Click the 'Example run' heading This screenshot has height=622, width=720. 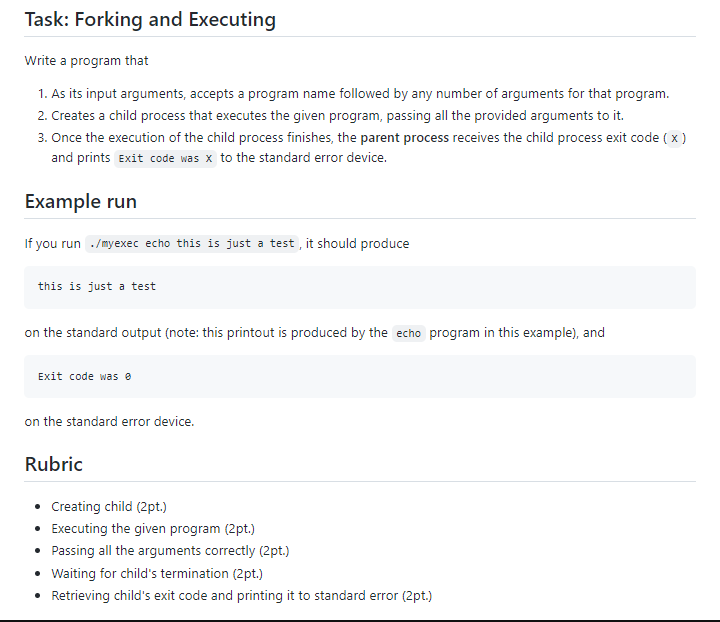81,202
